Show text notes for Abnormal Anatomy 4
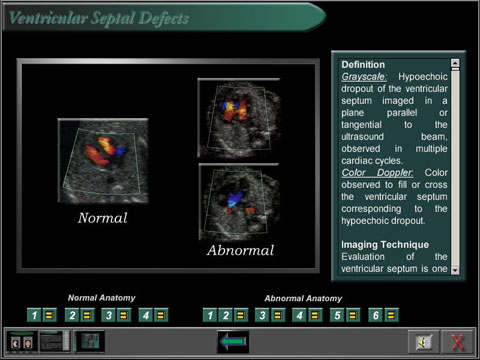Image resolution: width=480 pixels, height=360 pixels. 315,315
